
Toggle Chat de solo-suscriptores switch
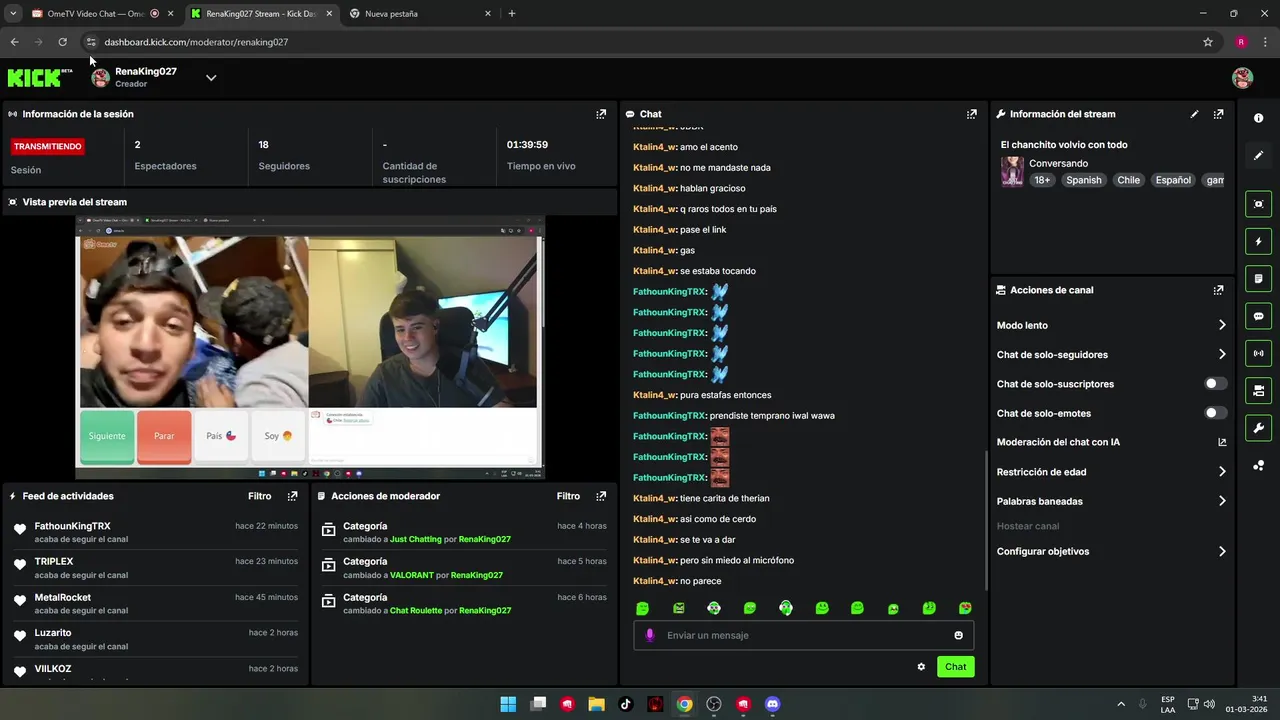click(x=1215, y=384)
